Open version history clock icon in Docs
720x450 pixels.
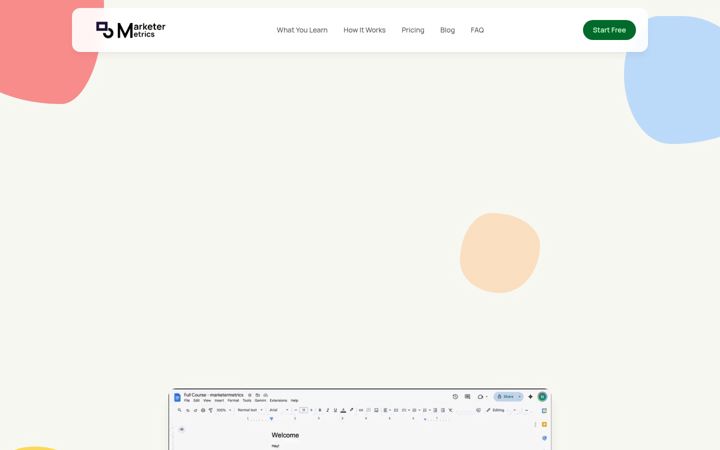(x=455, y=397)
